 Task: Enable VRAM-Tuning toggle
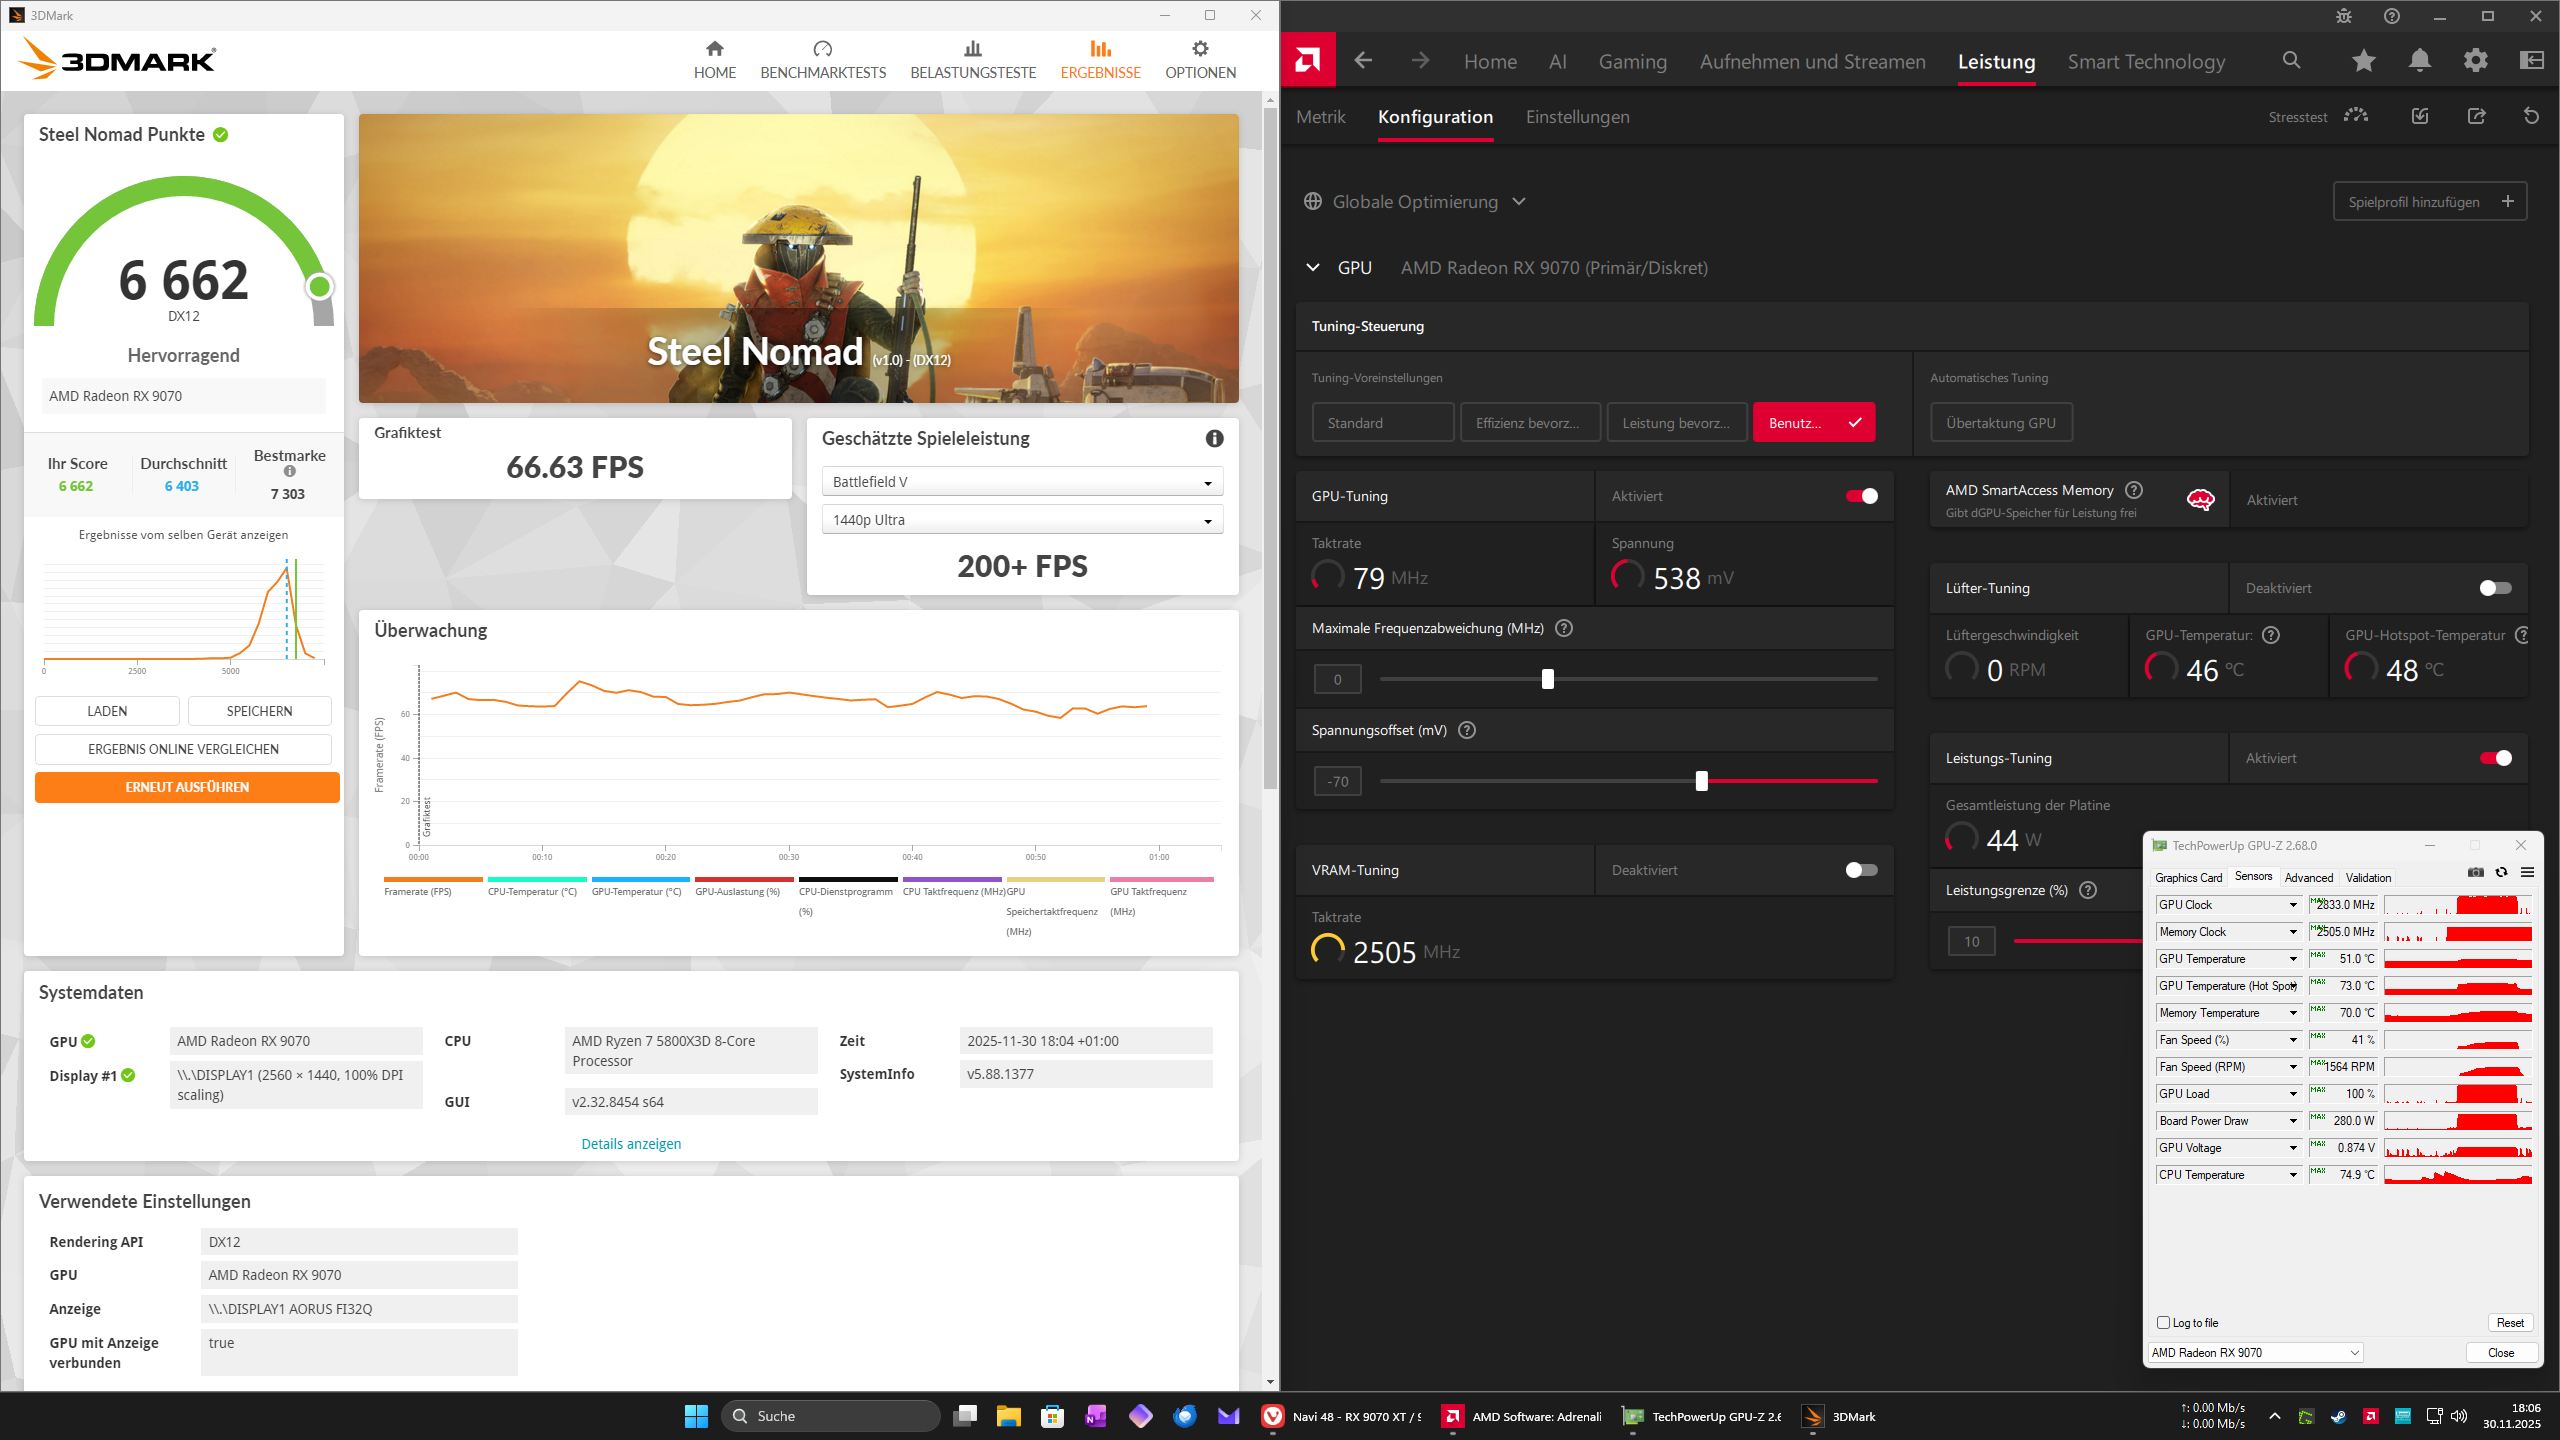(x=1858, y=870)
